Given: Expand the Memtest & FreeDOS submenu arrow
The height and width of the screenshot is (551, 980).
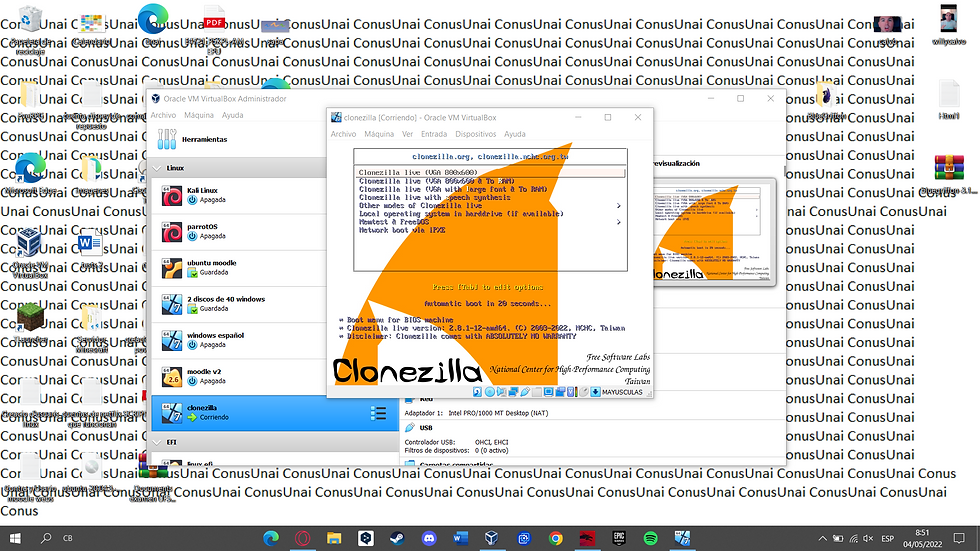Looking at the screenshot, I should pos(619,222).
